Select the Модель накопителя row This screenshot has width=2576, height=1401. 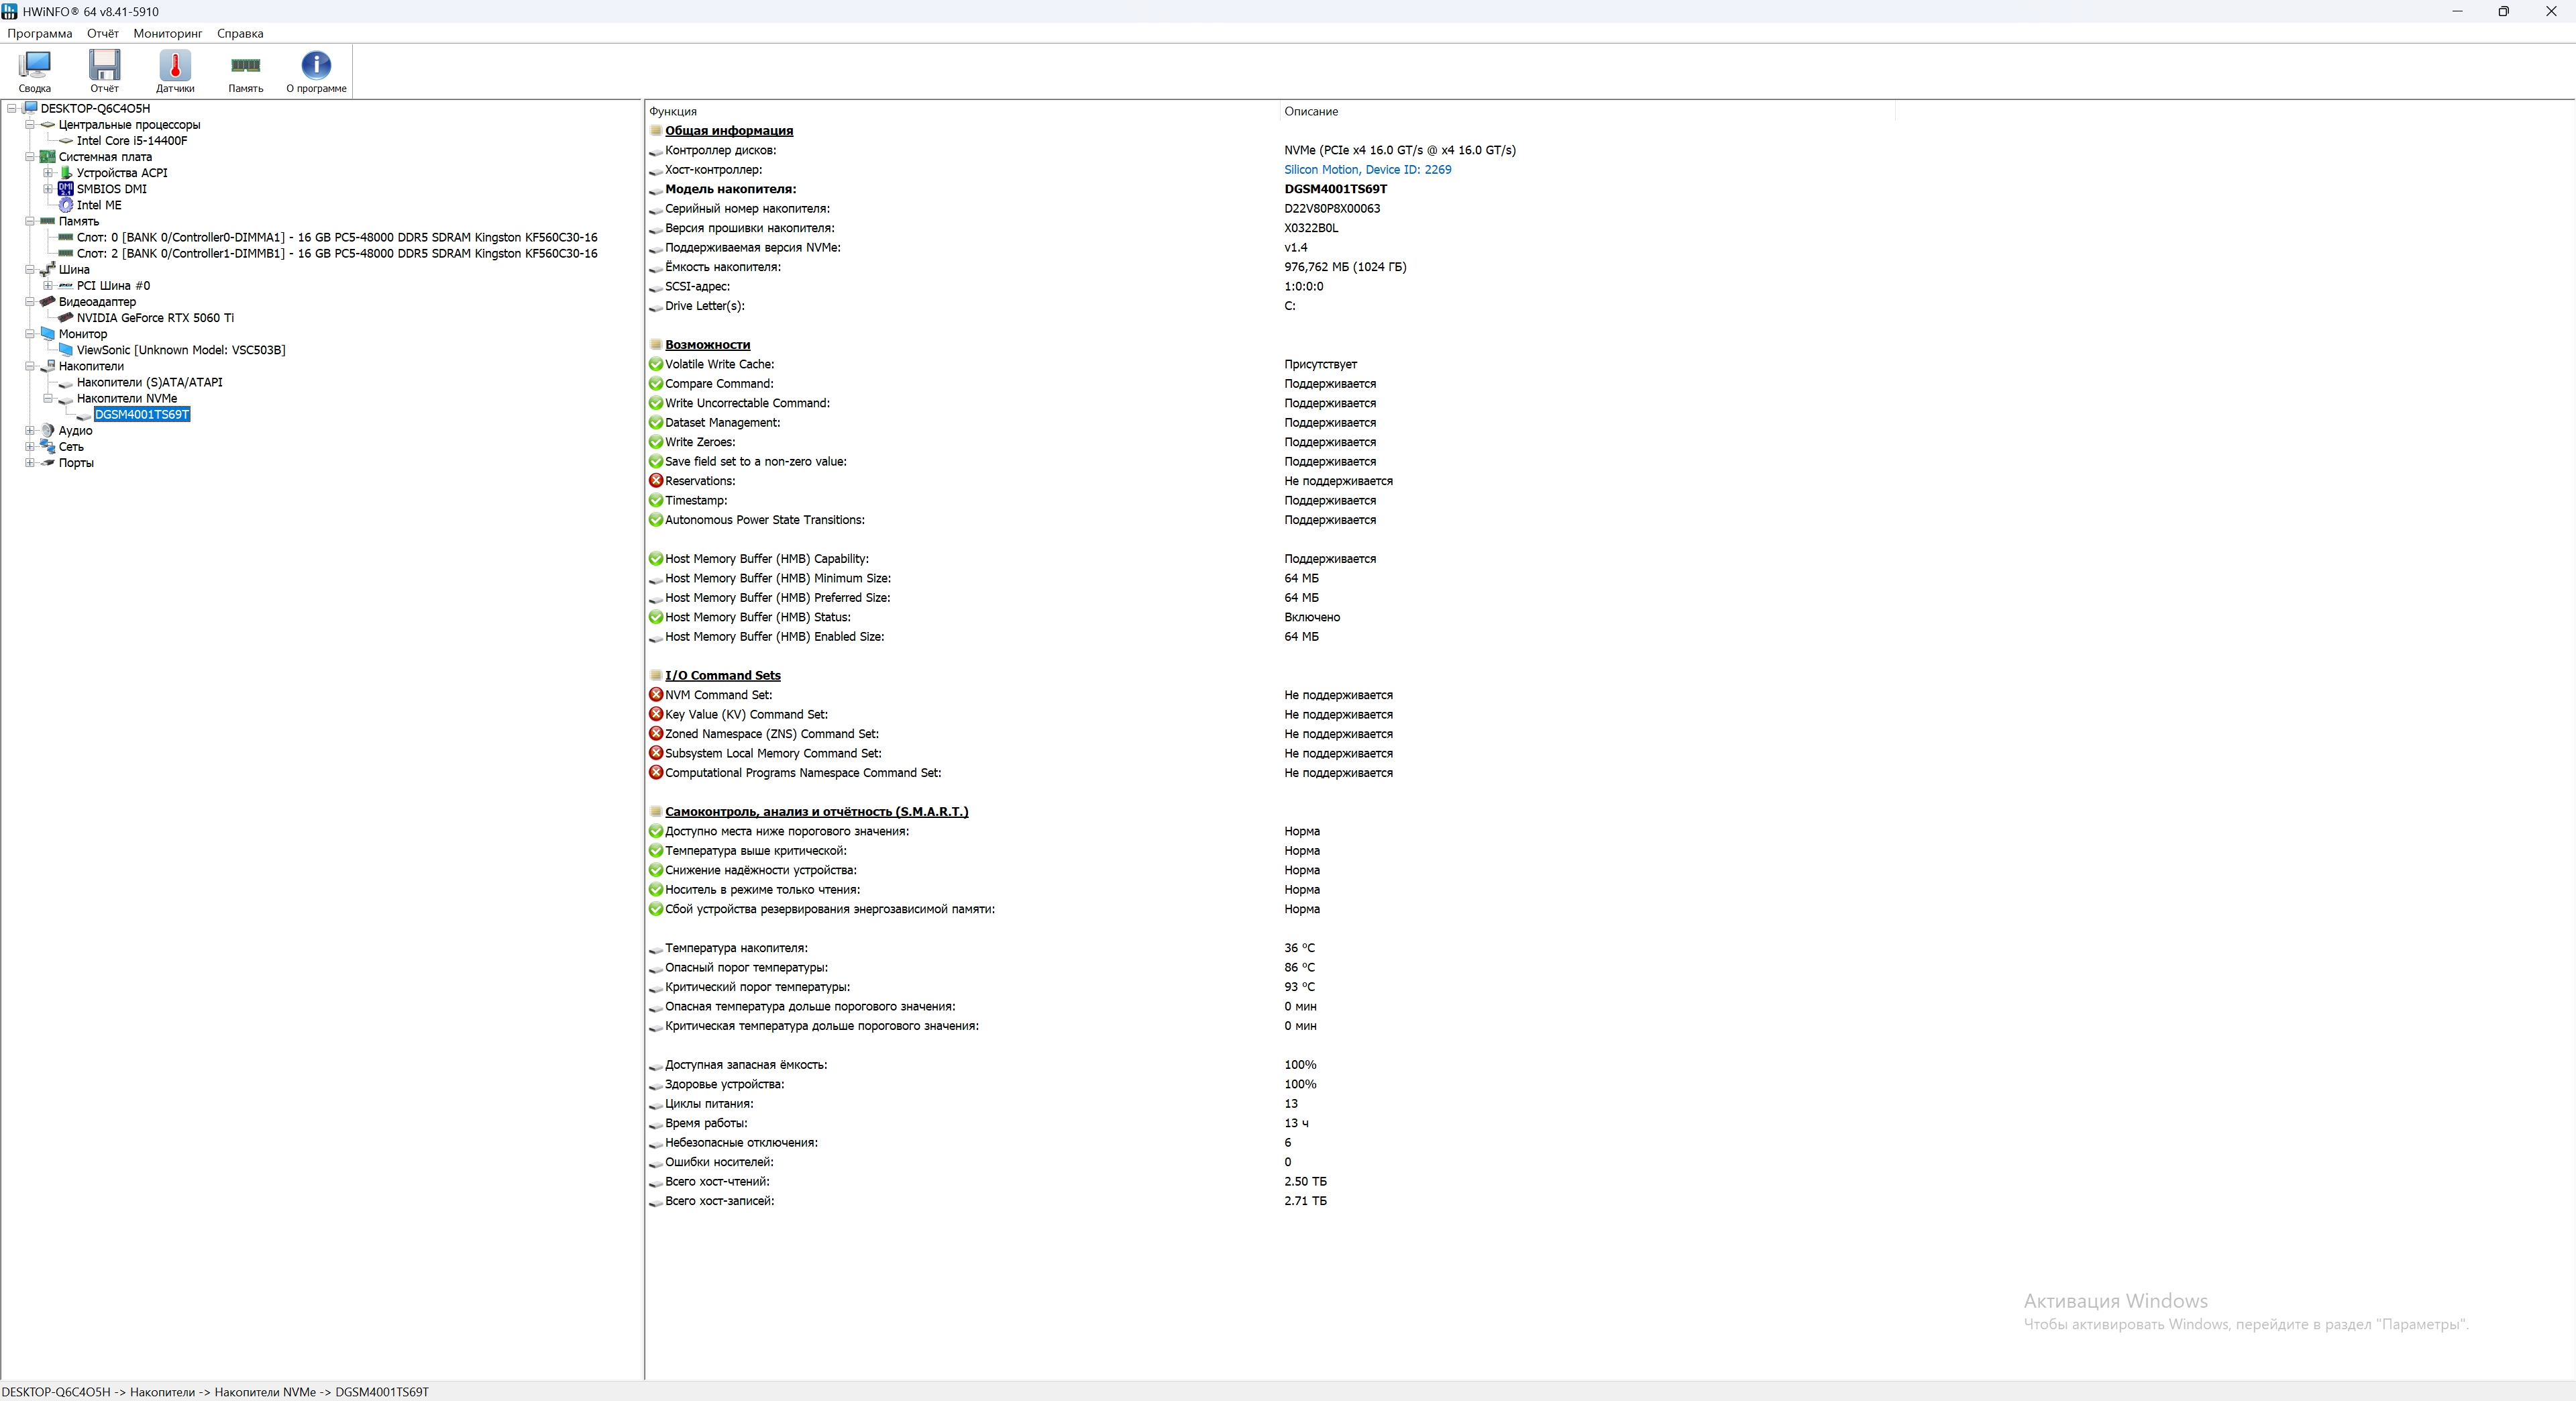pos(730,189)
